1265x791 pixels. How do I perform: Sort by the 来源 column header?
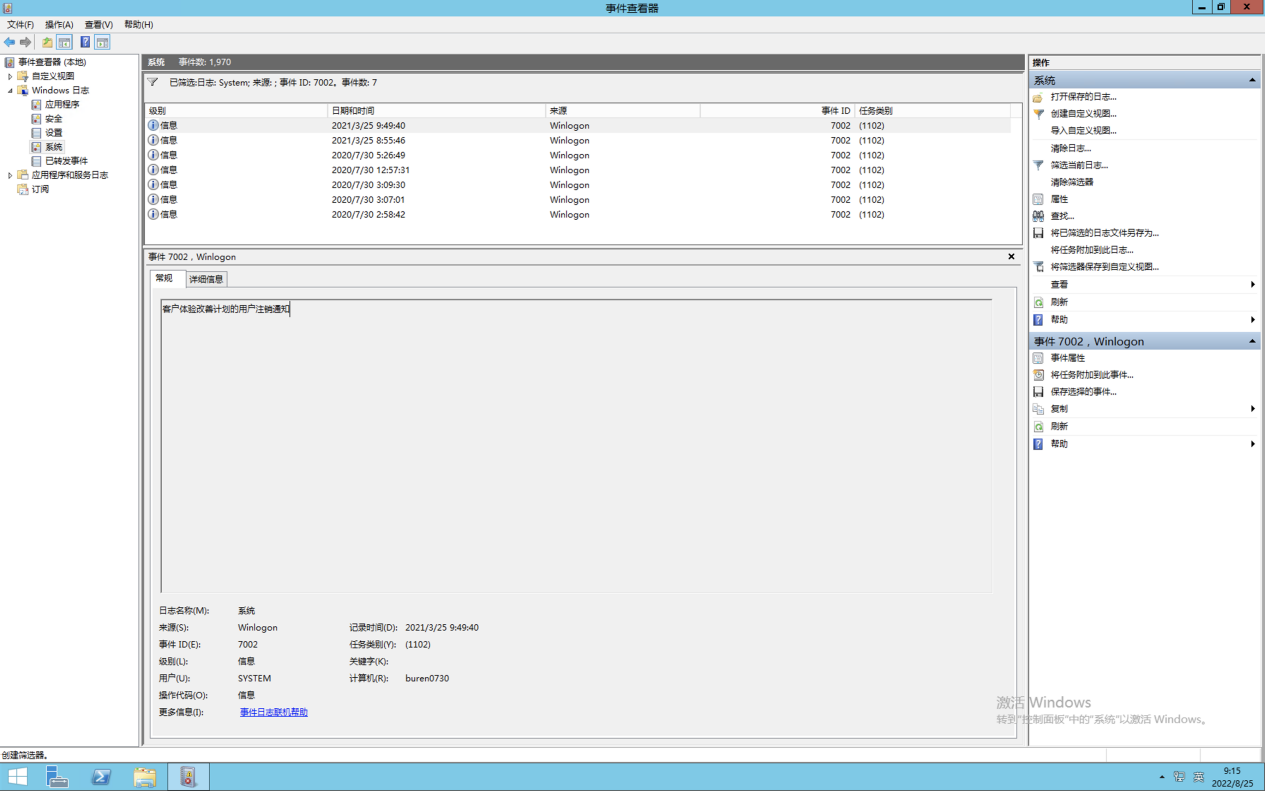[x=622, y=111]
